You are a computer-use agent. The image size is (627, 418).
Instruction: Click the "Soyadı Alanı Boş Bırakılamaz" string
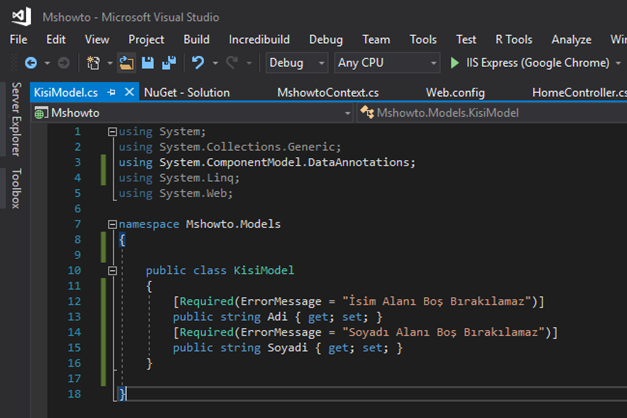[443, 332]
